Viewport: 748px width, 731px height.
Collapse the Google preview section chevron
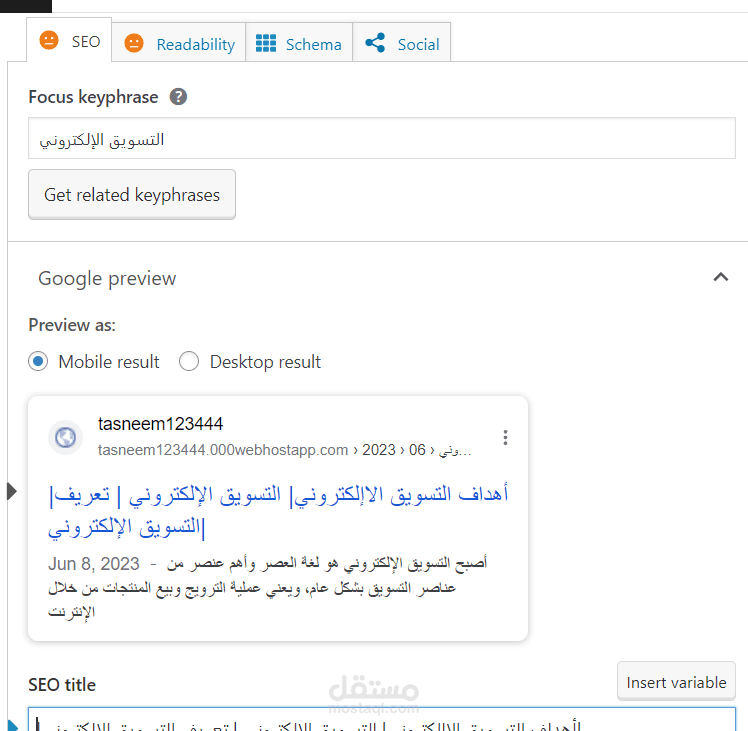(720, 277)
